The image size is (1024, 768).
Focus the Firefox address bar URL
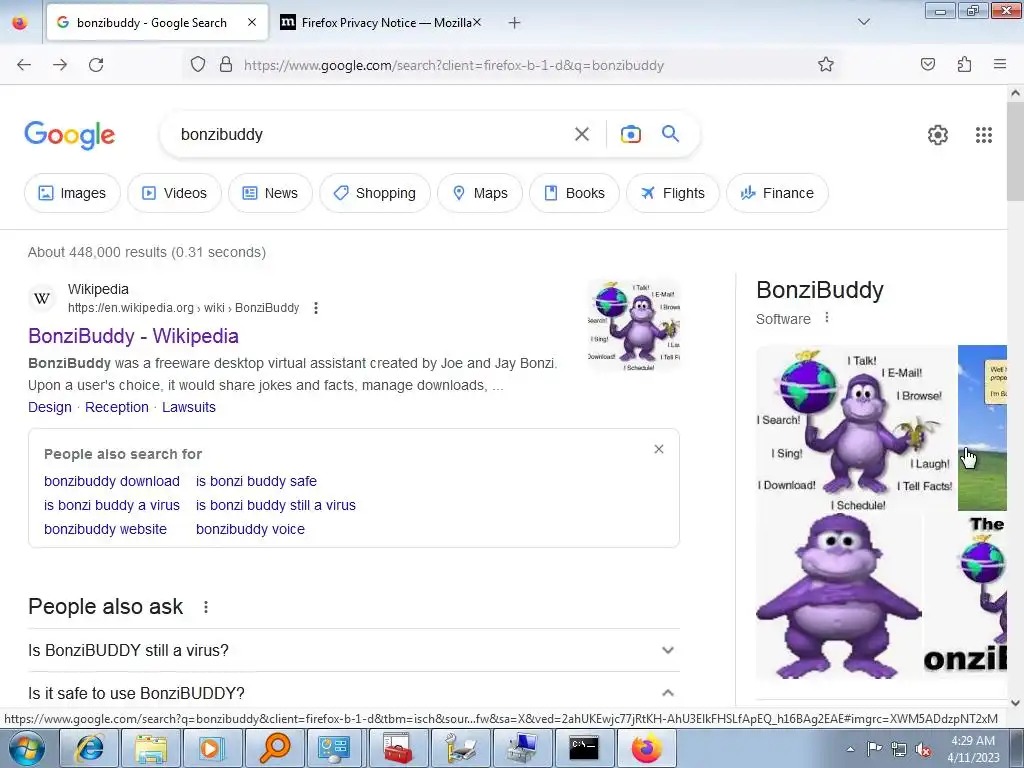[x=454, y=65]
